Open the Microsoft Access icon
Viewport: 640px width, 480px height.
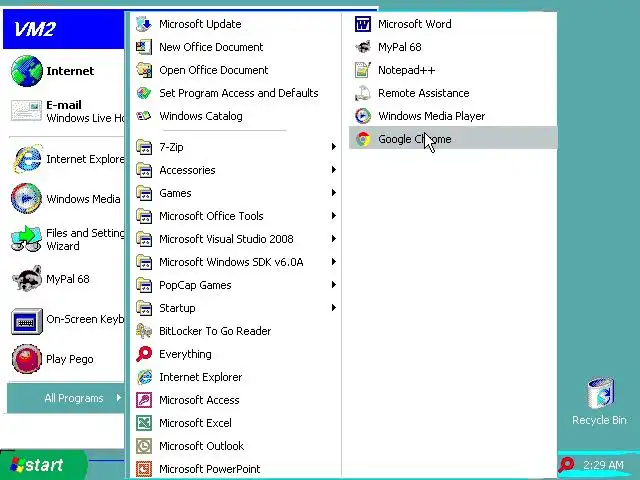144,400
